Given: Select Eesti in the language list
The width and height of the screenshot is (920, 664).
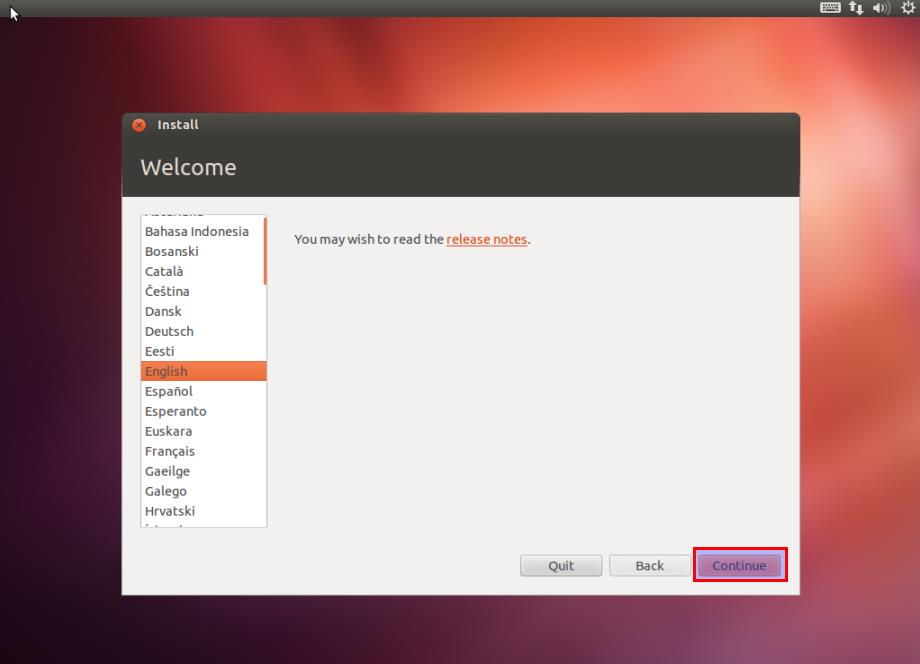Looking at the screenshot, I should click(x=204, y=351).
